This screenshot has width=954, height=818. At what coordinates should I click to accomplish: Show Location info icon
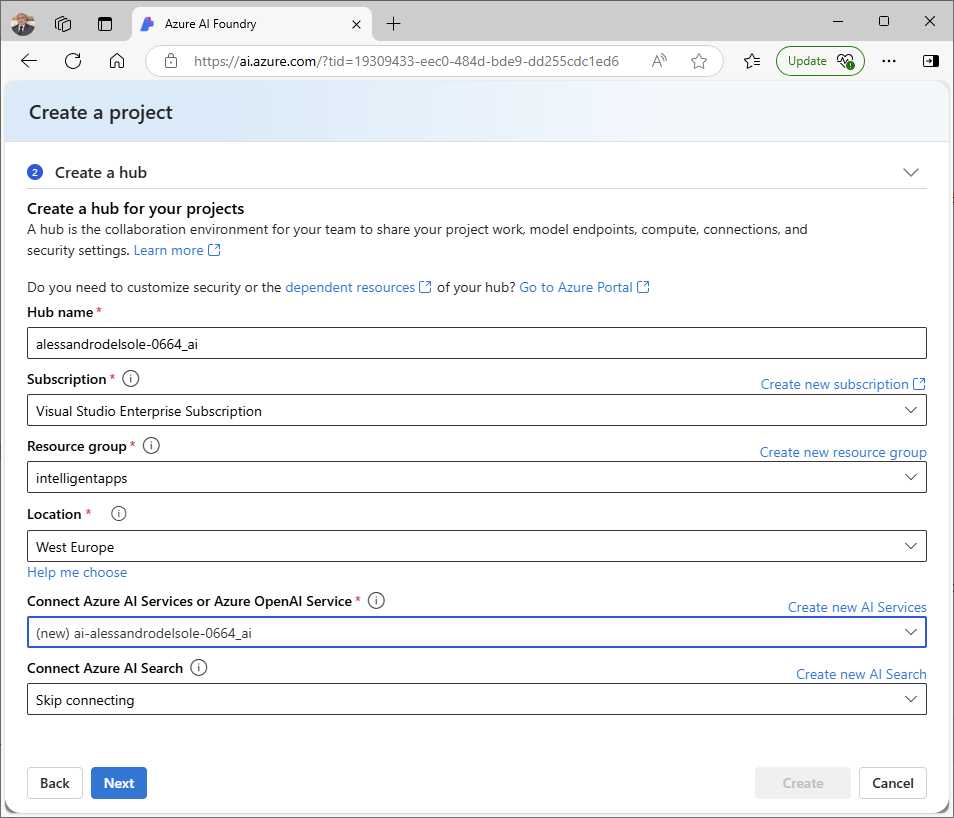point(119,514)
